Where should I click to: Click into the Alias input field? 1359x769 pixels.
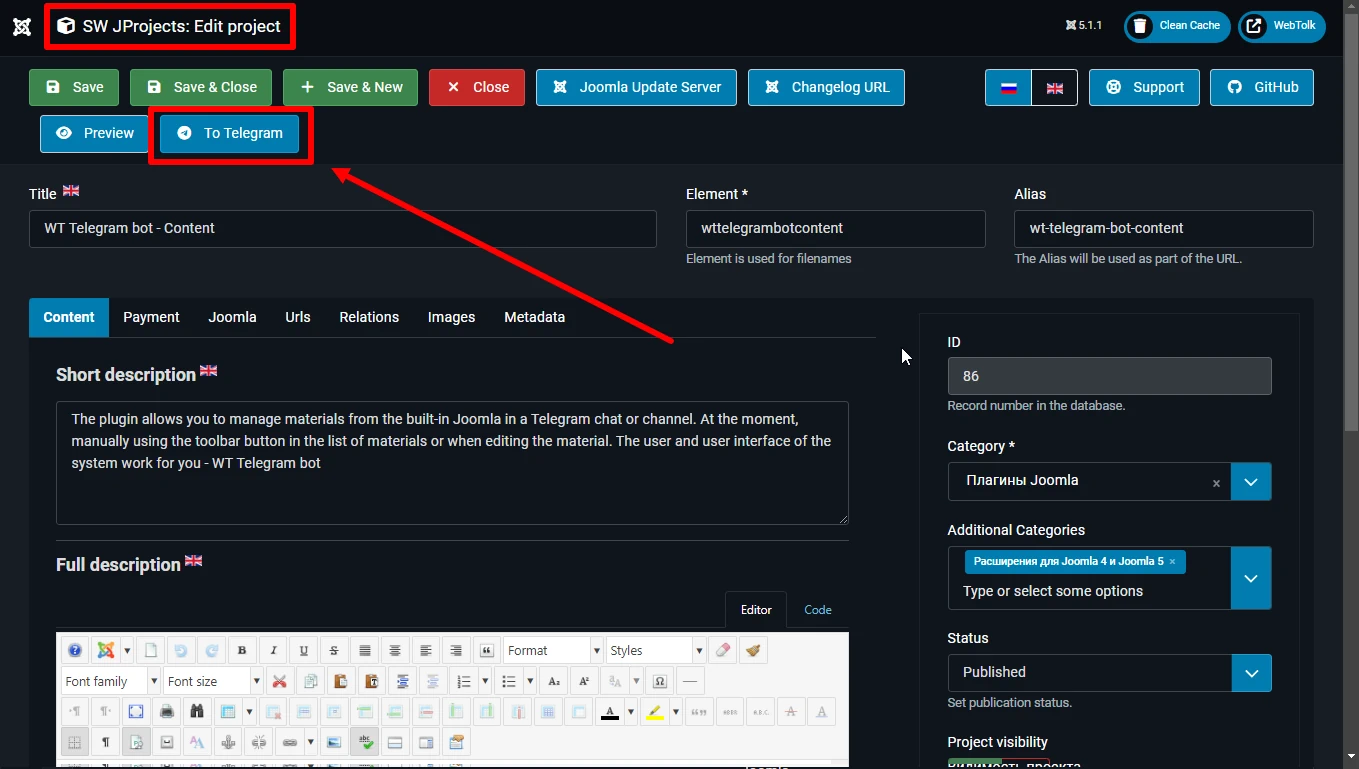(1163, 228)
